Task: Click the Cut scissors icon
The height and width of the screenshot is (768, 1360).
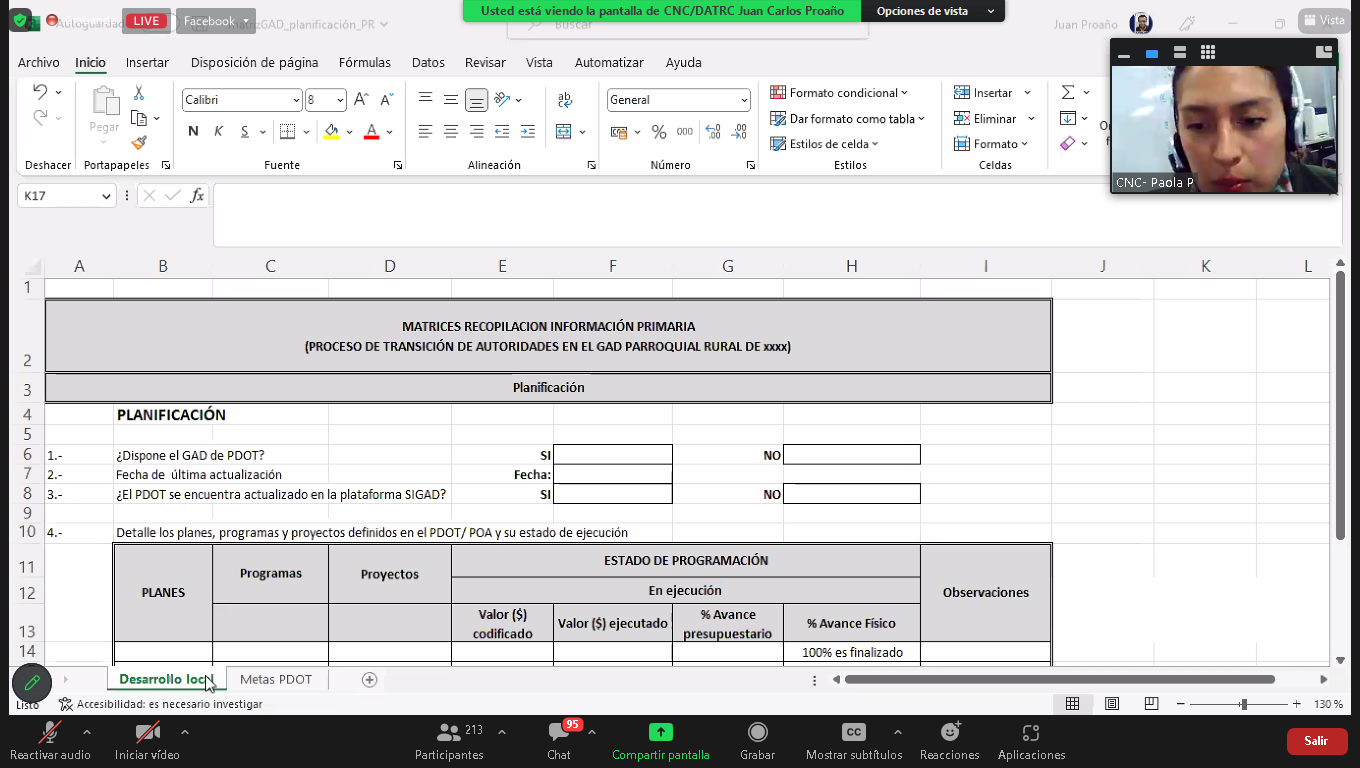Action: [139, 93]
